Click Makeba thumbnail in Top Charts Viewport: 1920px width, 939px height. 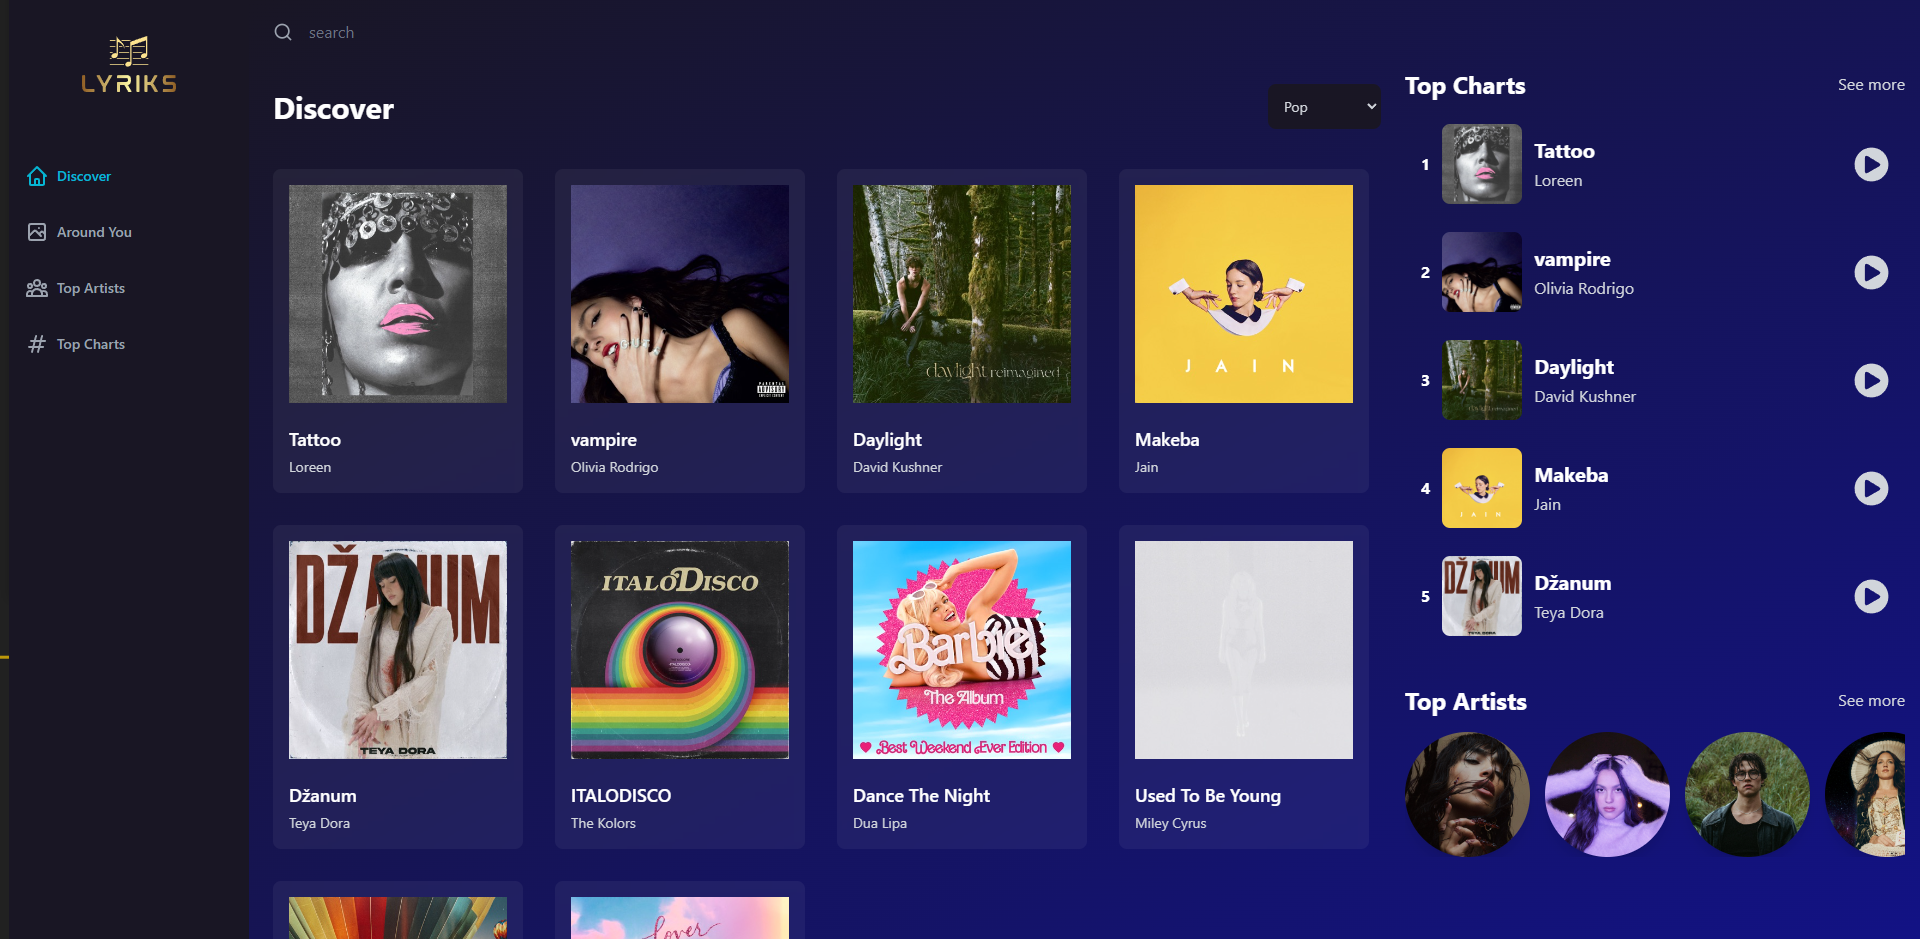(x=1482, y=488)
